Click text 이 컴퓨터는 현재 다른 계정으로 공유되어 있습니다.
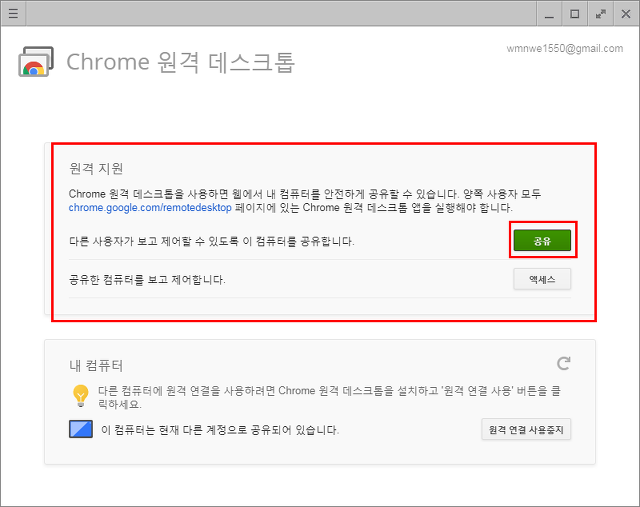Image resolution: width=640 pixels, height=507 pixels. pos(220,430)
